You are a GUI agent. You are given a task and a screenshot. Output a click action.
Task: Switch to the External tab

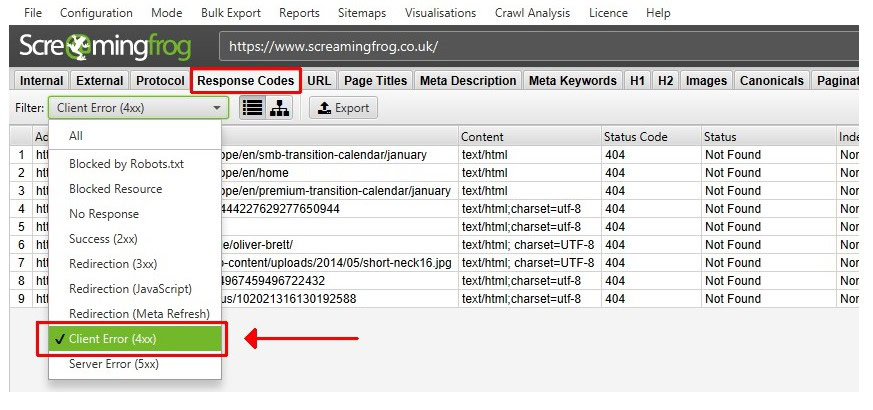100,81
